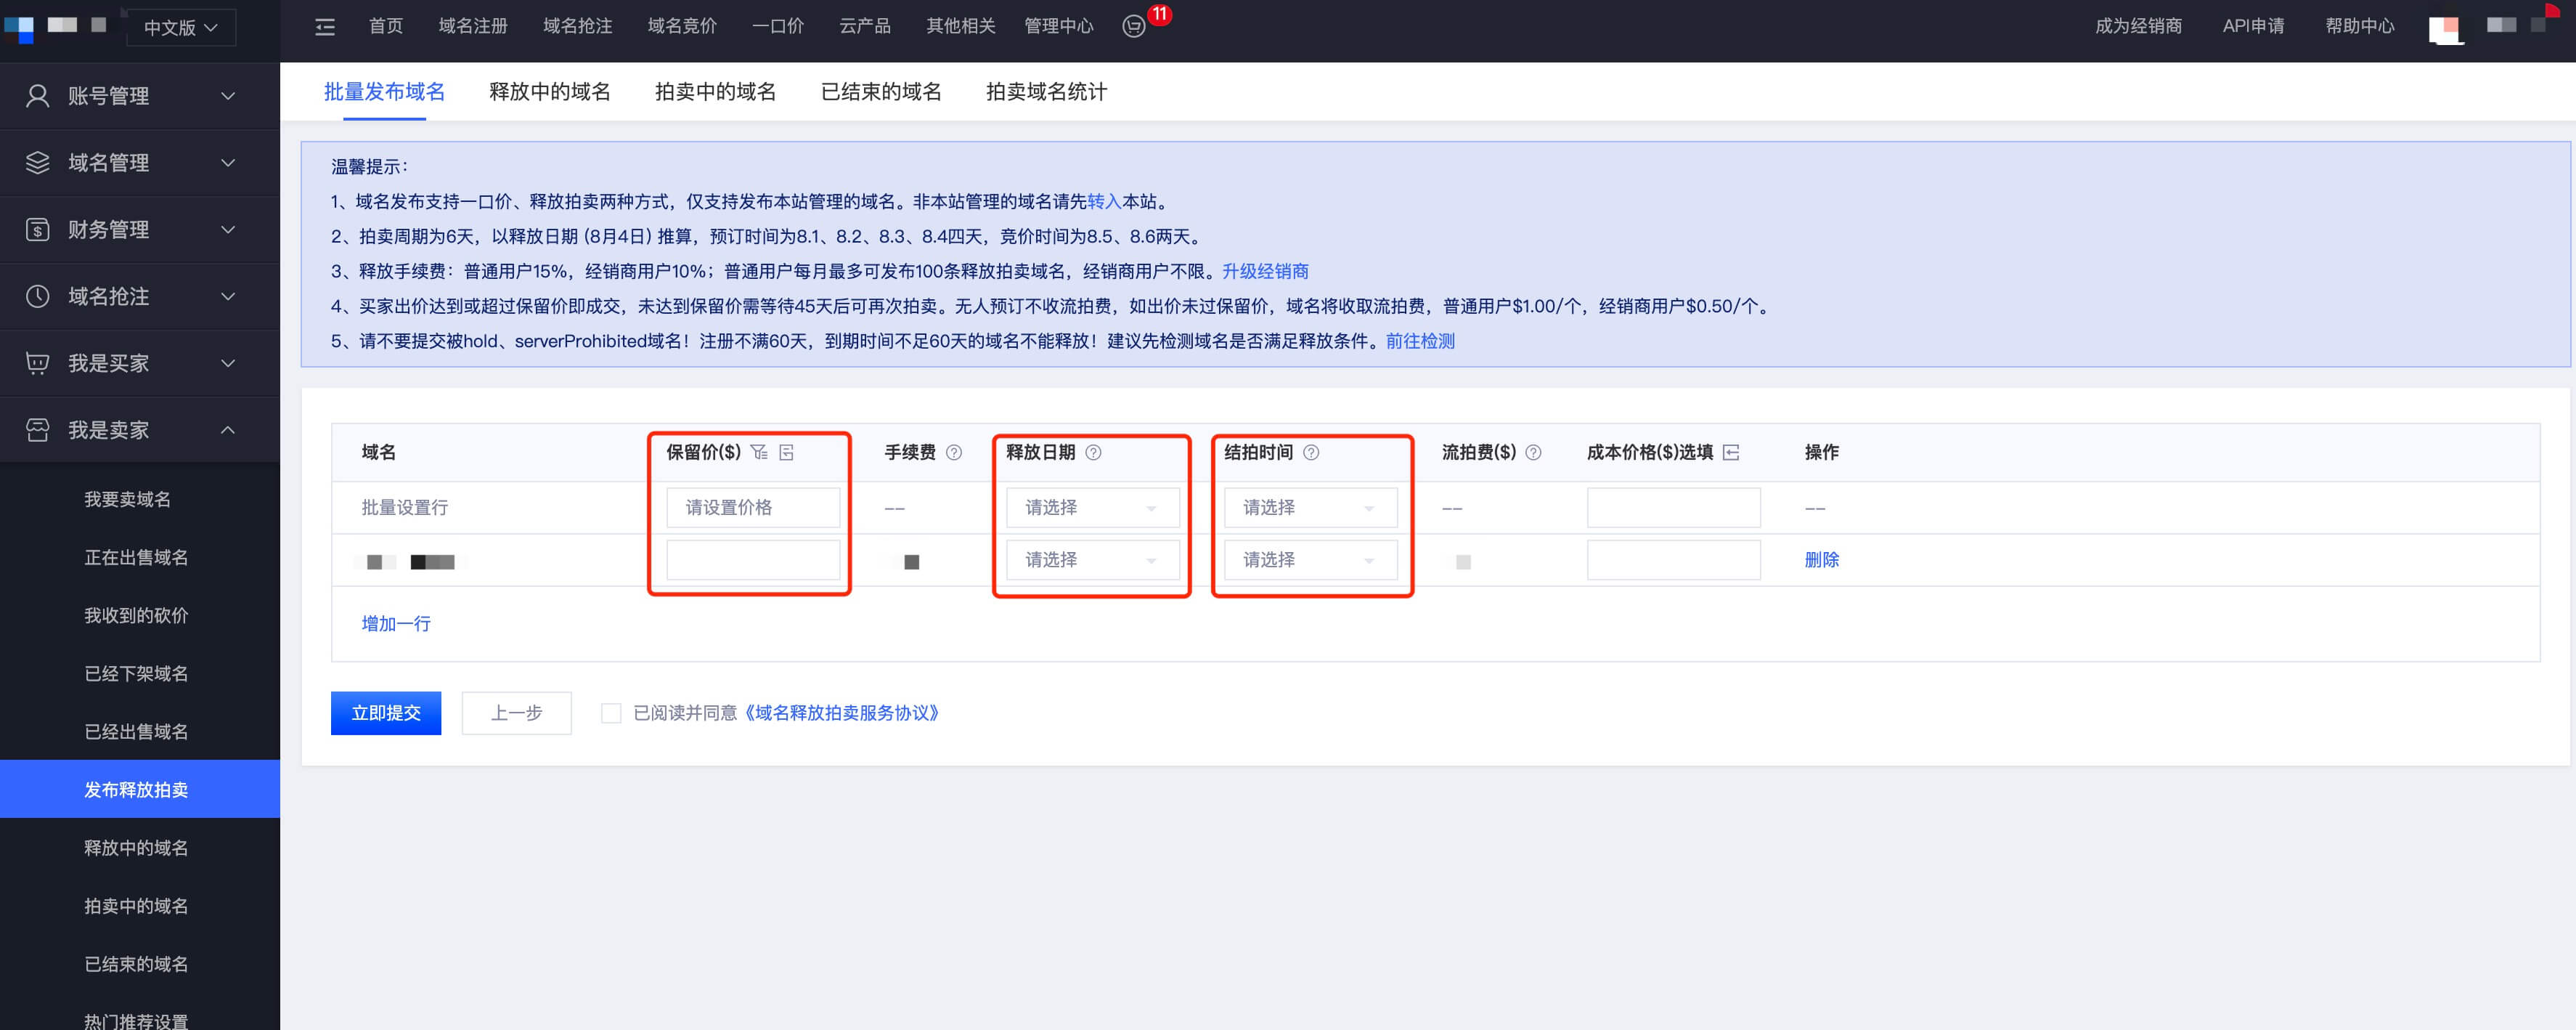Open the 中文版 language dropdown
The image size is (2576, 1030).
click(181, 27)
